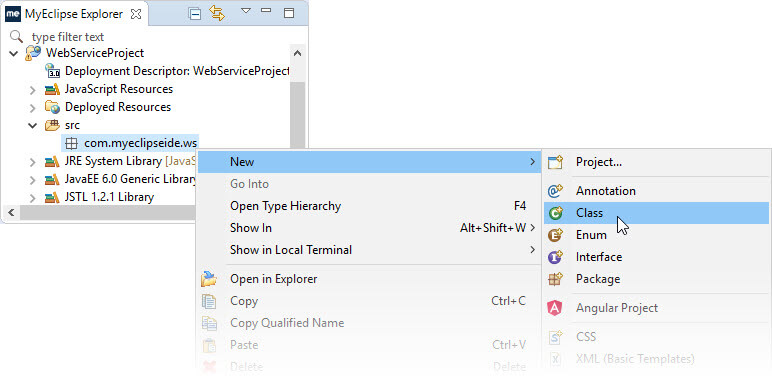
Task: Open Show in Local Terminal submenu
Action: [x=368, y=250]
